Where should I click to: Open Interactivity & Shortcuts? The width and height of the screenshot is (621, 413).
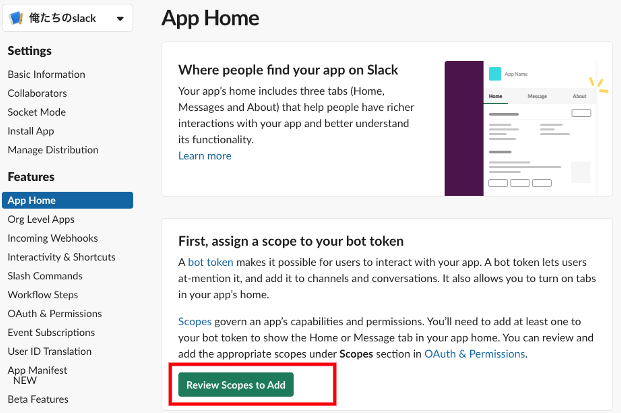point(61,257)
